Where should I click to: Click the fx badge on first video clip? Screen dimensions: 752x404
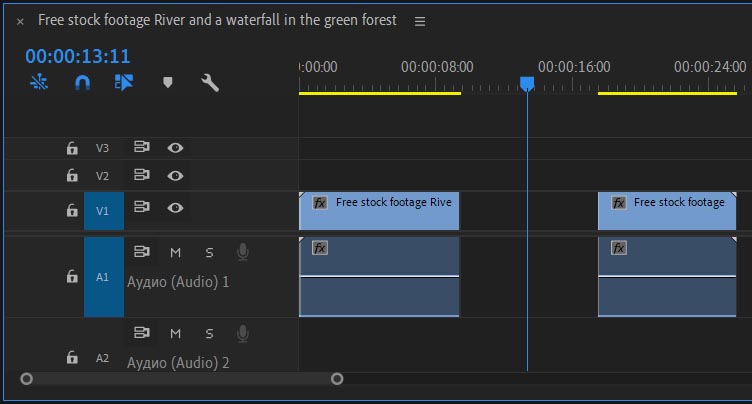coord(320,202)
